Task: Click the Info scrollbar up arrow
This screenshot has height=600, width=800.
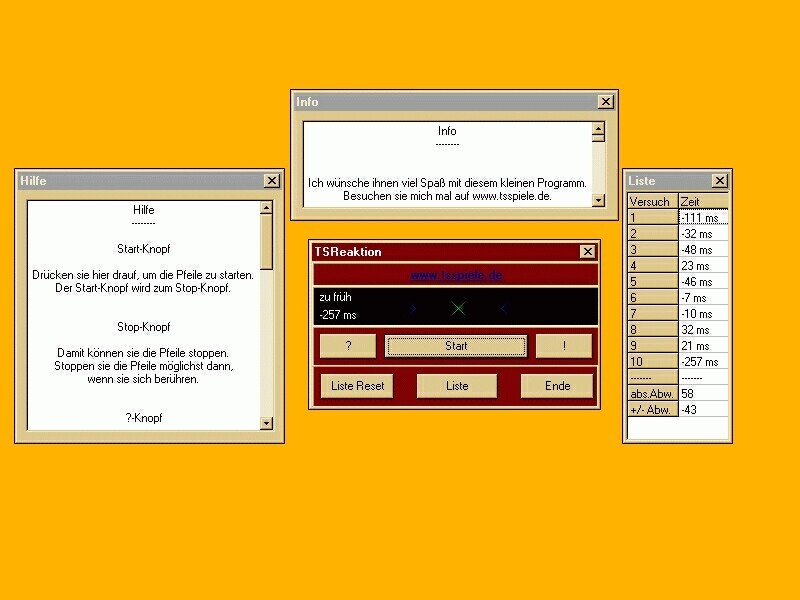Action: [598, 128]
